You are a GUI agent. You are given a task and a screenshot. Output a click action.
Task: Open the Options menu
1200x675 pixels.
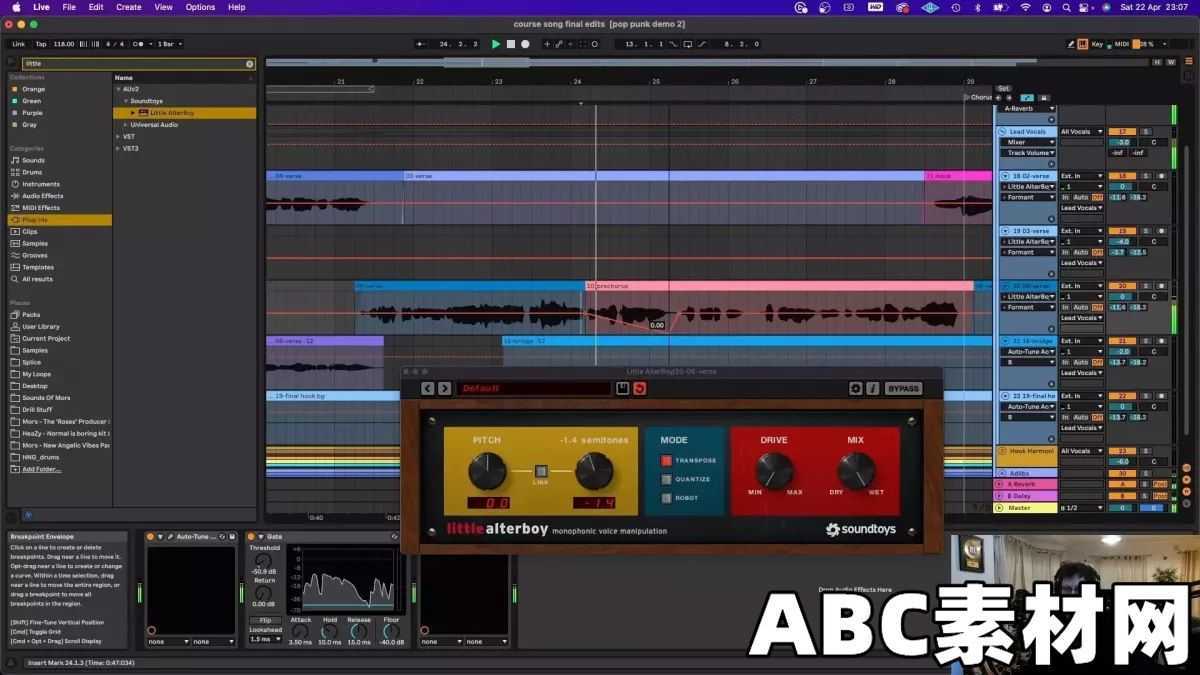[199, 7]
